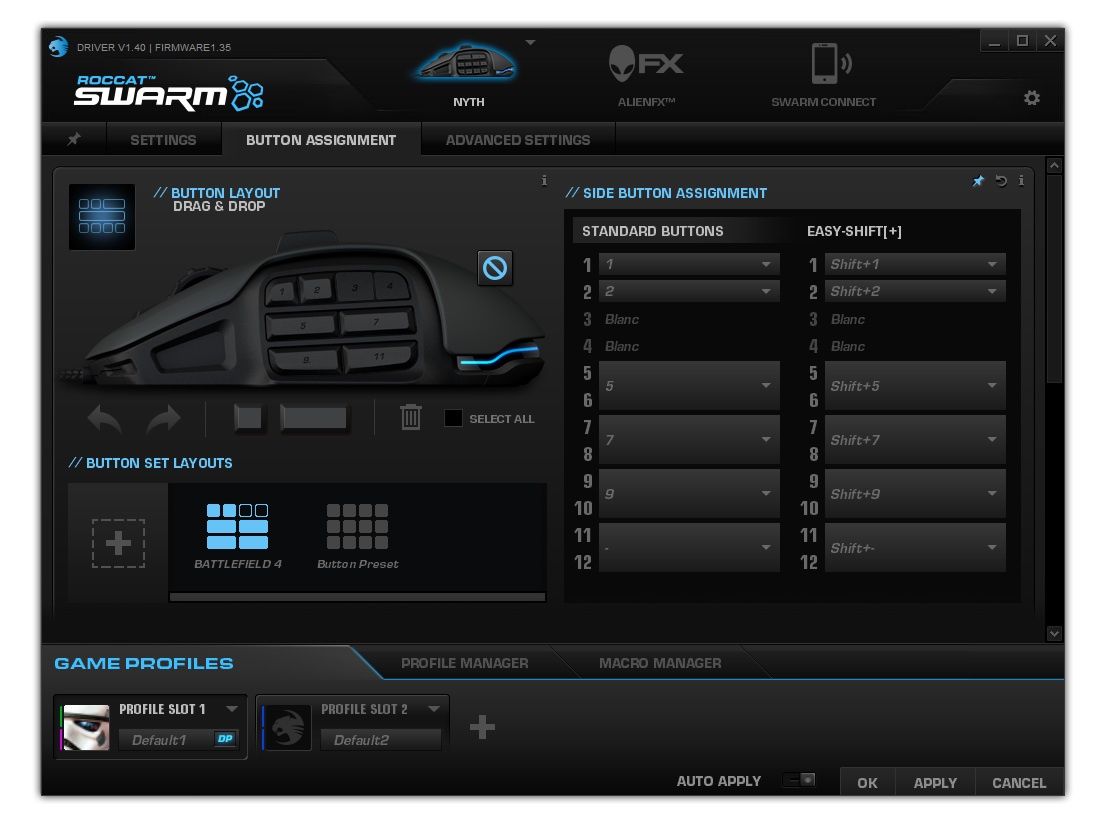Toggle the Auto Apply switch
The image size is (1111, 834).
pos(799,780)
